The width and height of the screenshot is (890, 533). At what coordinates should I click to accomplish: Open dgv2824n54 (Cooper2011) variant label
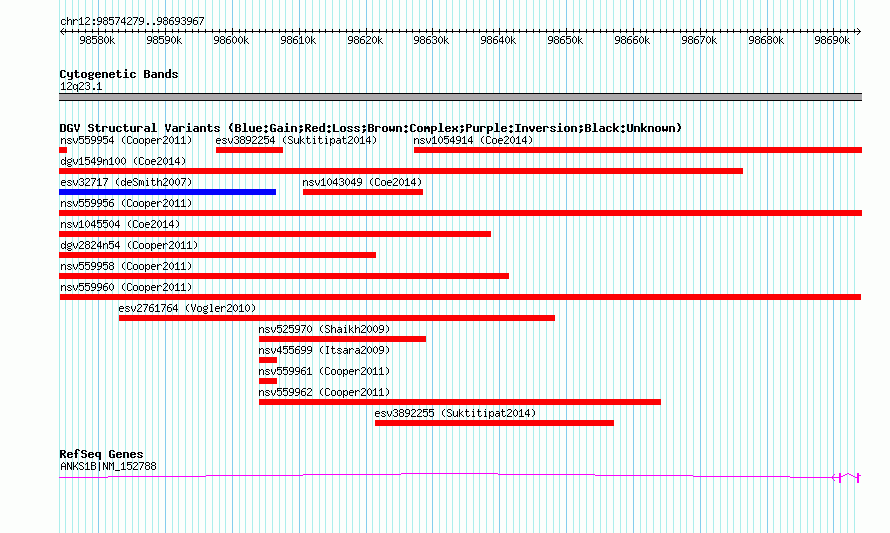(x=129, y=245)
